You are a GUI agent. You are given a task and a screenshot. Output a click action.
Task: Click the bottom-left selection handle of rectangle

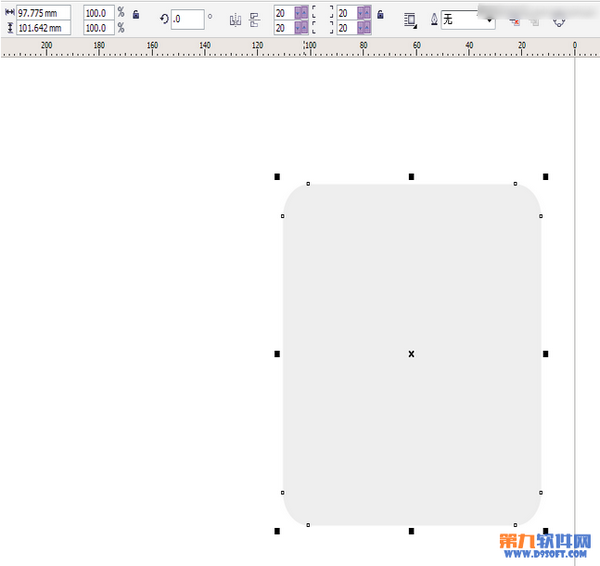277,531
